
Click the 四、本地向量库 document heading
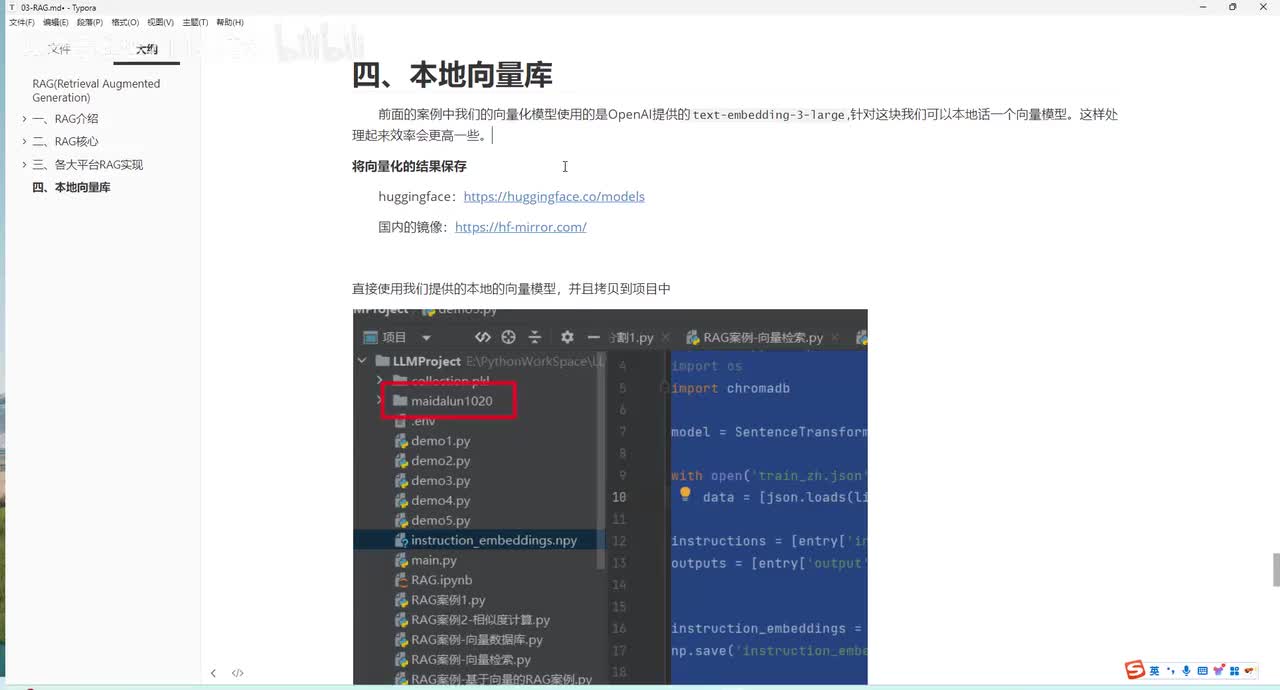(452, 75)
